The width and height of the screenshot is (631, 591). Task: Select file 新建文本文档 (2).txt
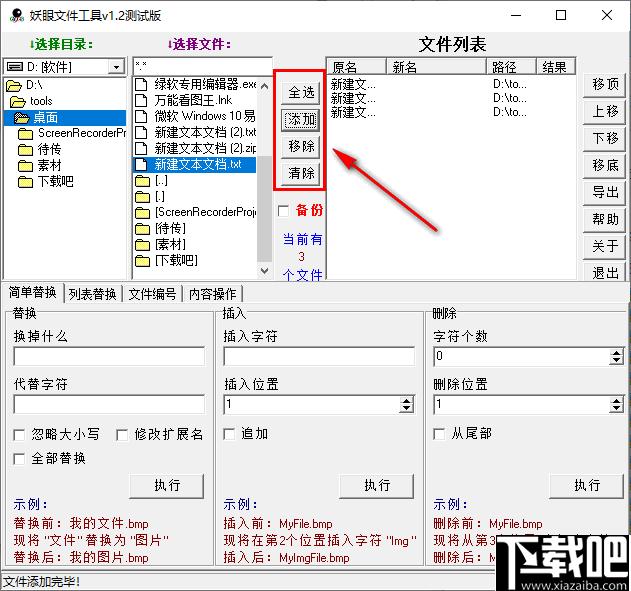point(195,132)
